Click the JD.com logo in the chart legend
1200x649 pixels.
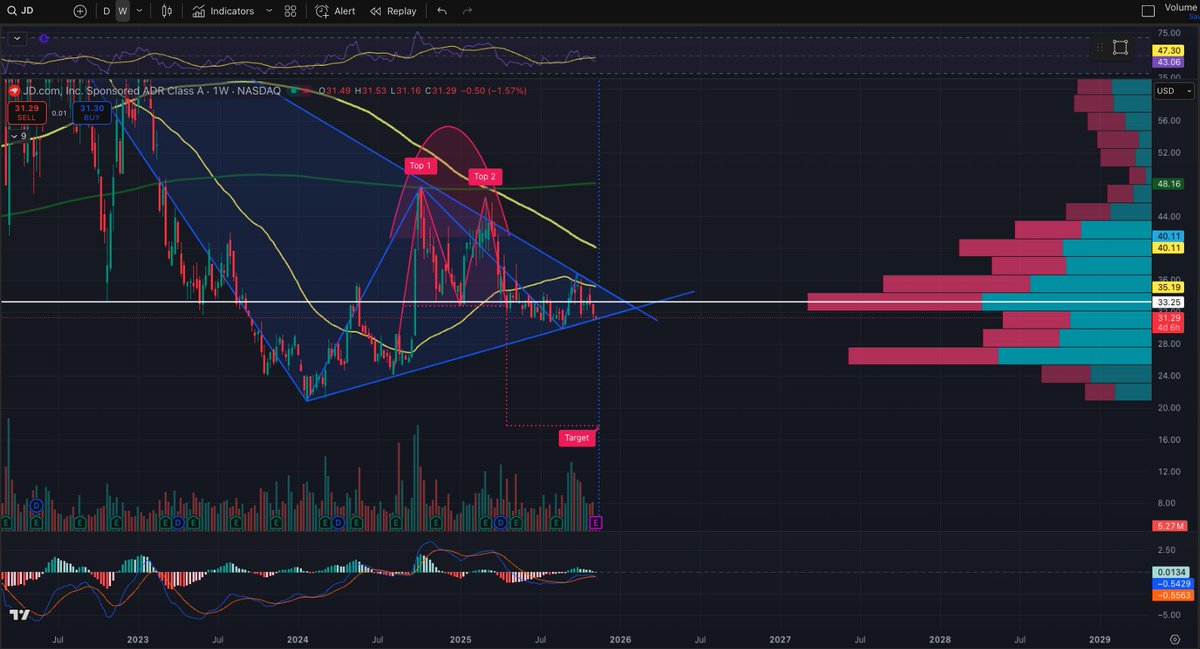point(13,90)
